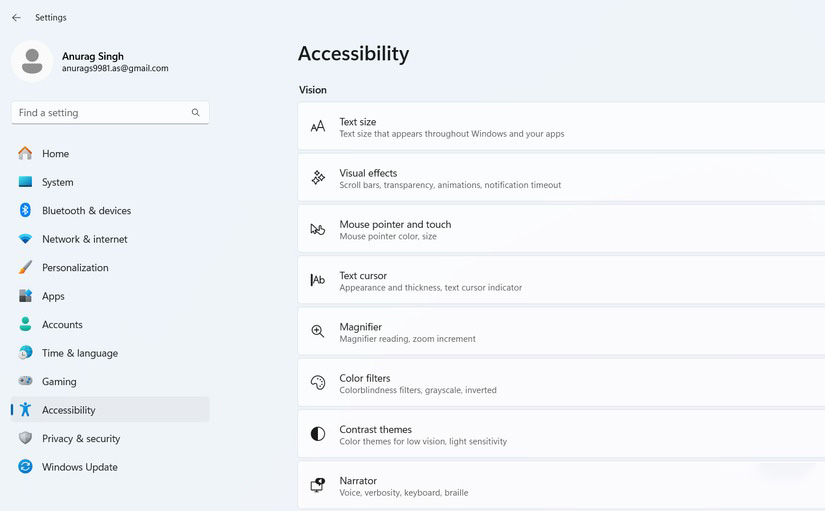Screen dimensions: 825x511
Task: Open Accounts settings label
Action: (x=62, y=324)
